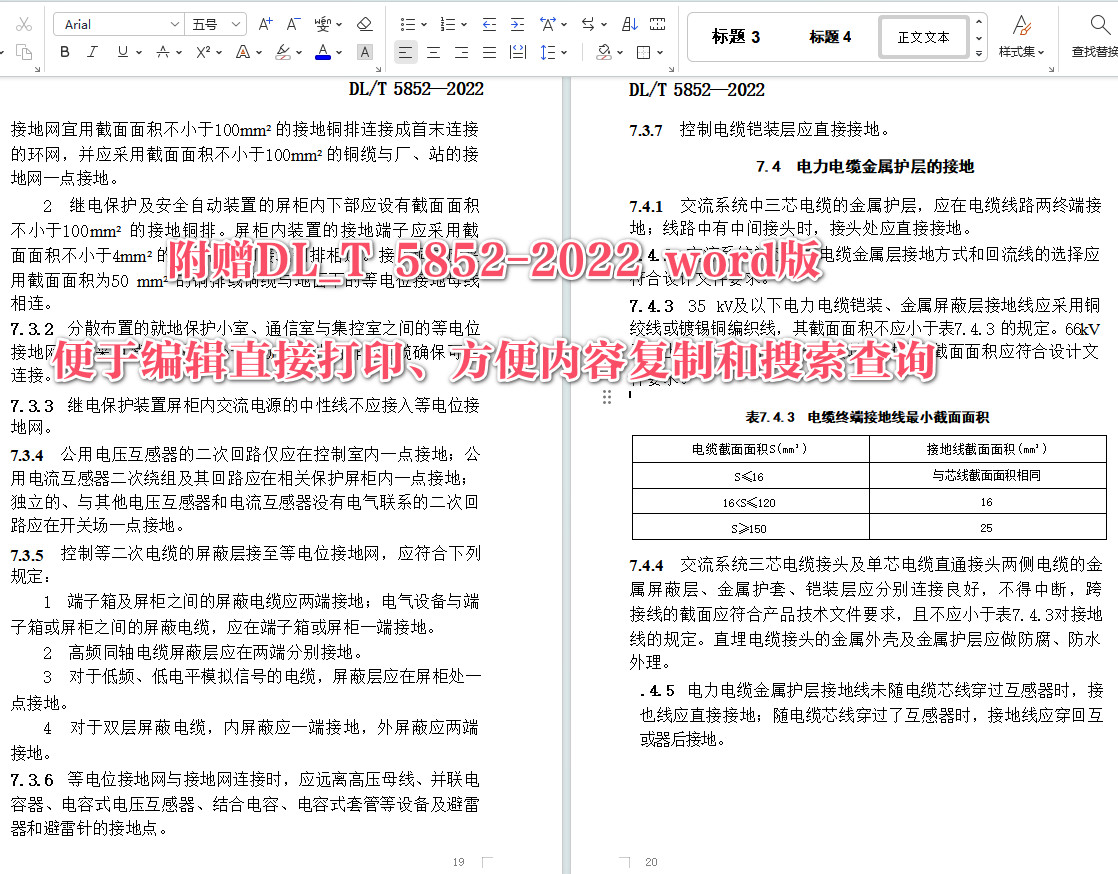Apply center text alignment
Viewport: 1118px width, 874px height.
434,52
